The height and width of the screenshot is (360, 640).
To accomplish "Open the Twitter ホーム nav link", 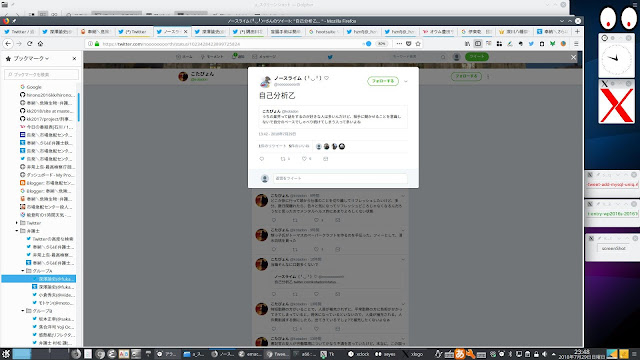I will click(x=184, y=57).
